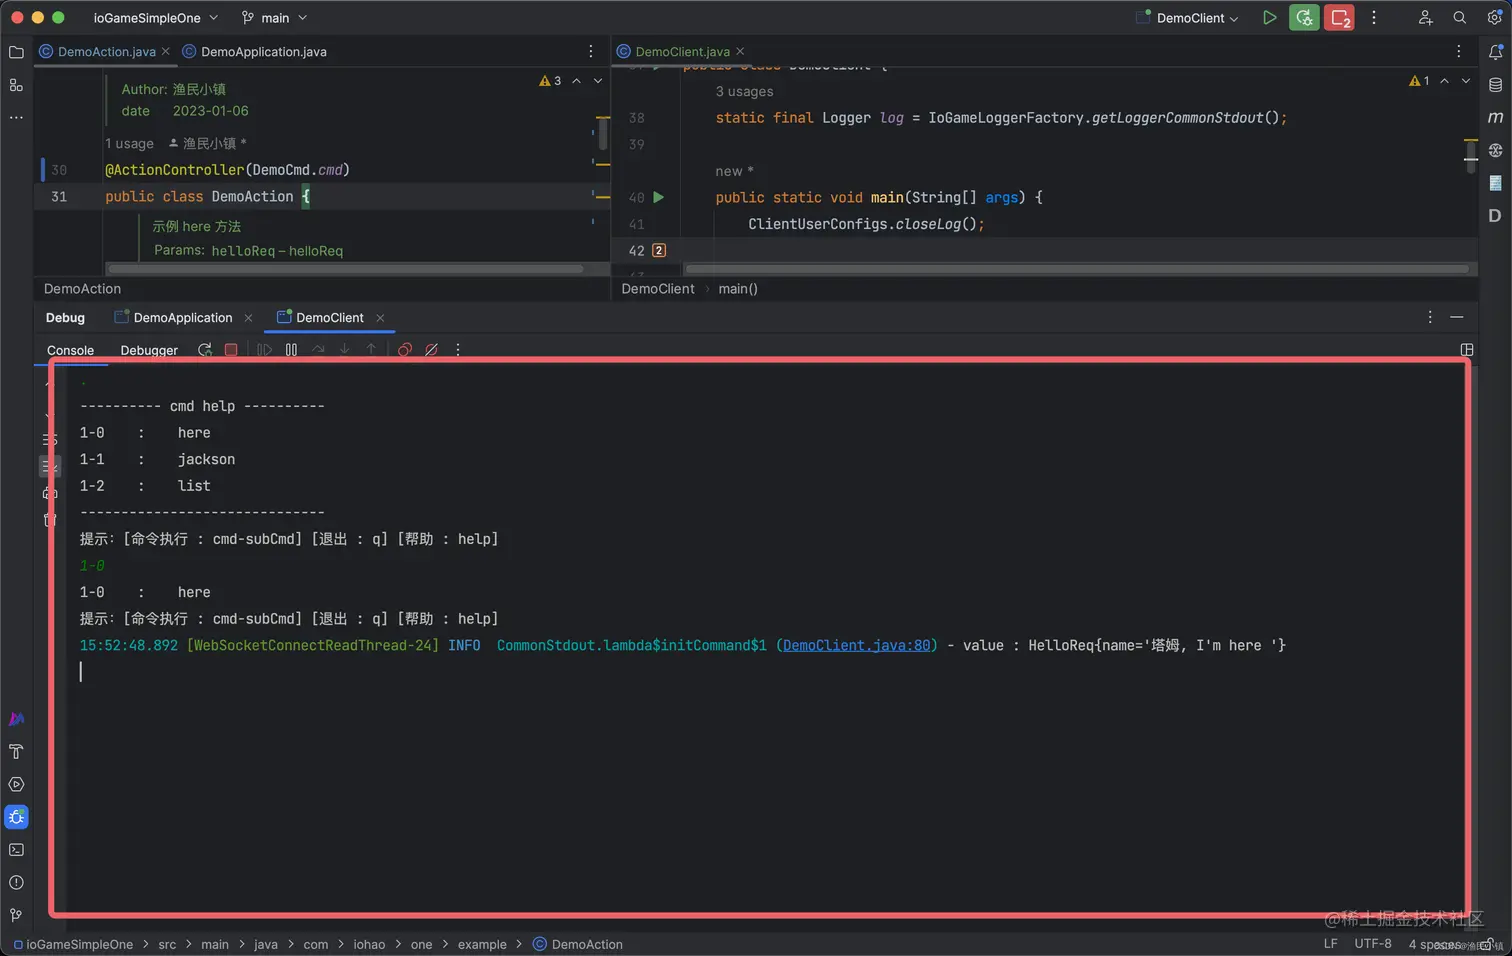Rerun debug for DemoClient green bug button
This screenshot has width=1512, height=956.
coord(1304,18)
